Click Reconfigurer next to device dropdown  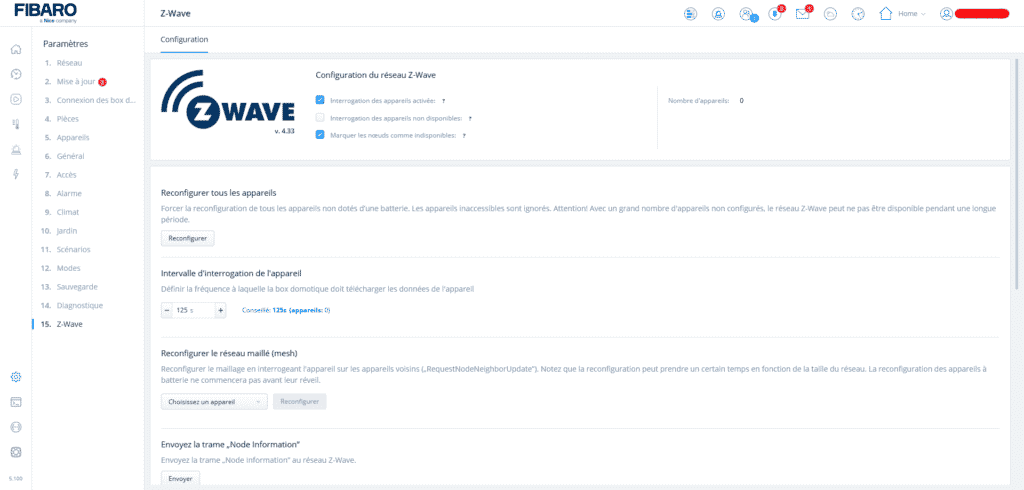pos(300,401)
